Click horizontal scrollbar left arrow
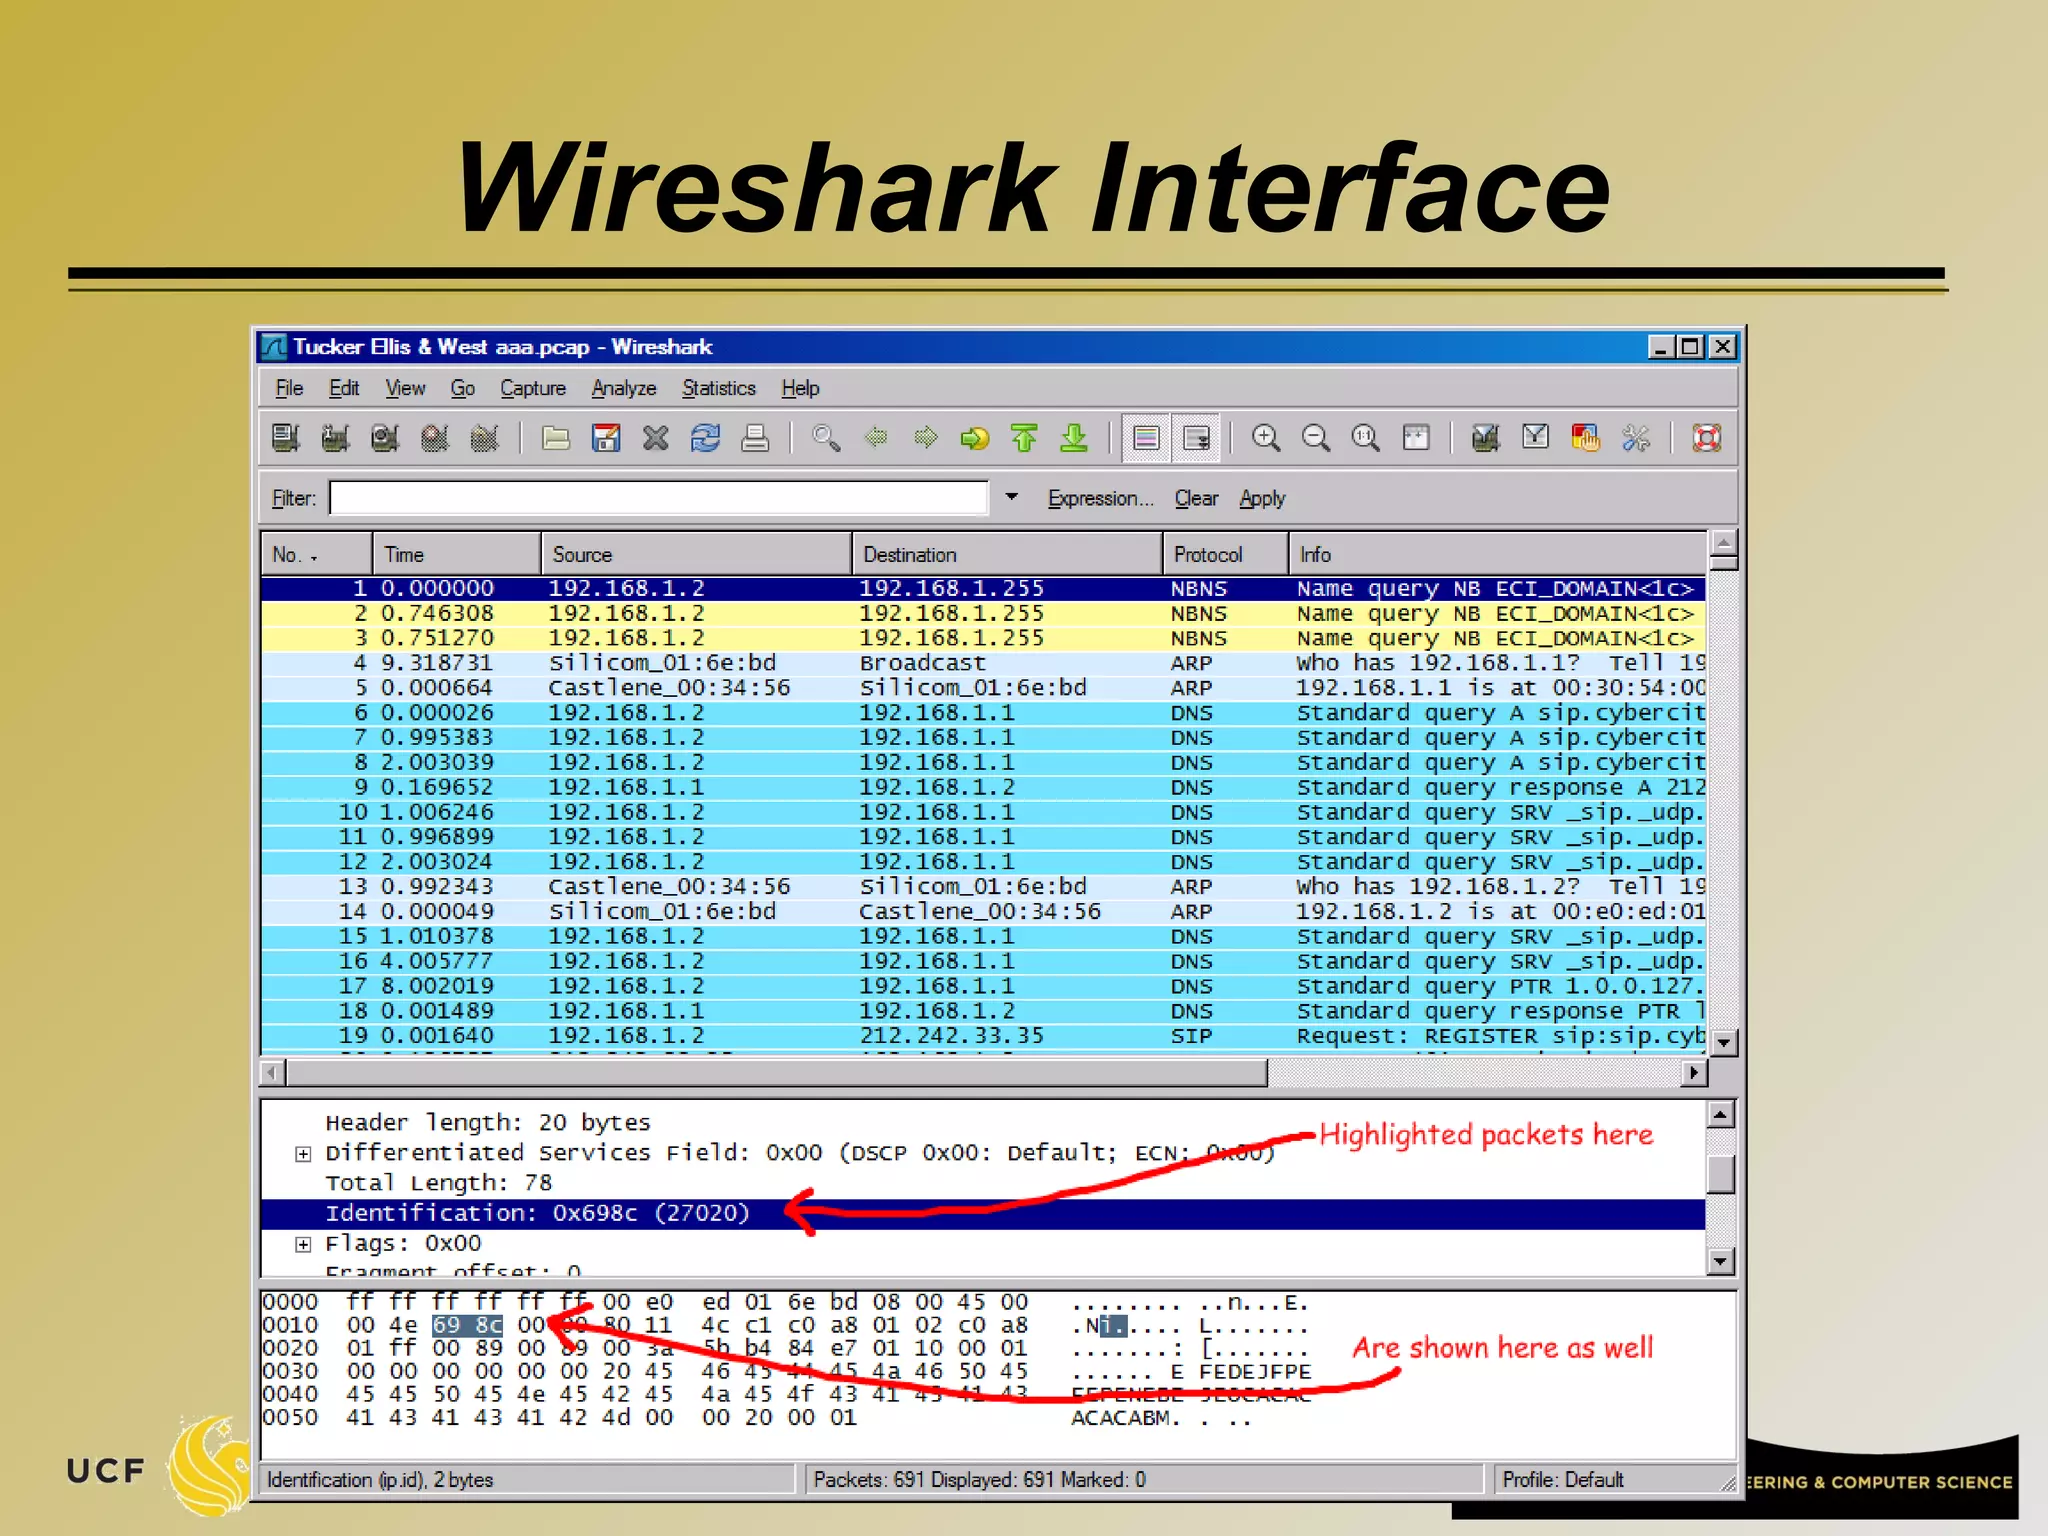This screenshot has width=2048, height=1536. point(273,1073)
